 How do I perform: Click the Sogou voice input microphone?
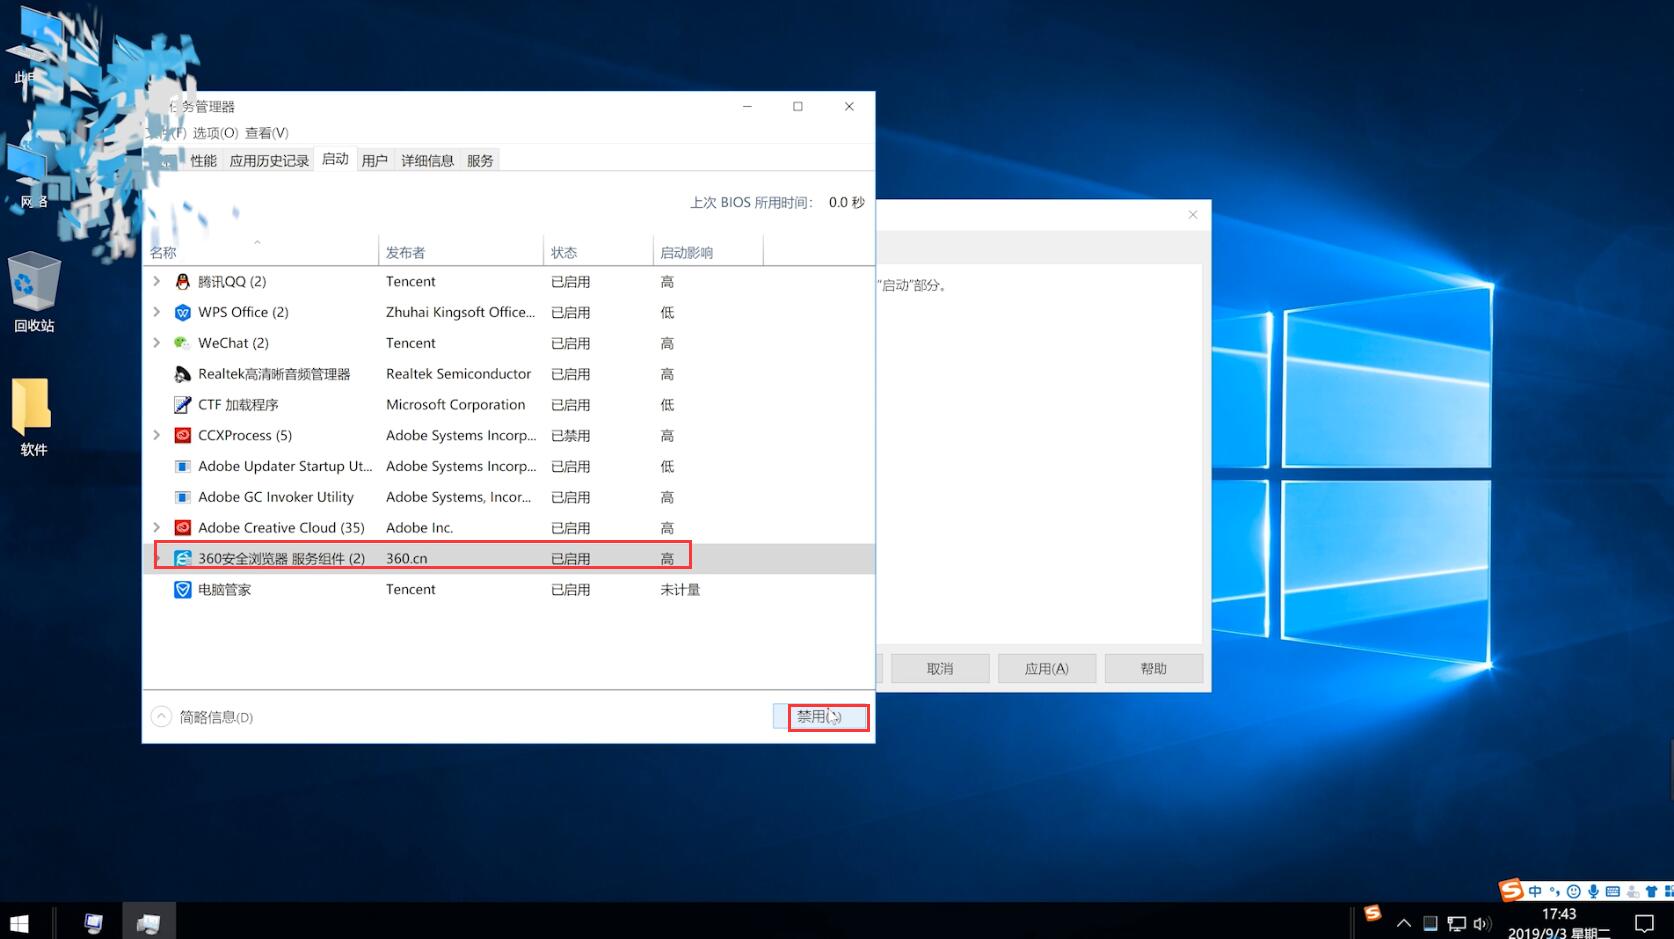pos(1593,891)
